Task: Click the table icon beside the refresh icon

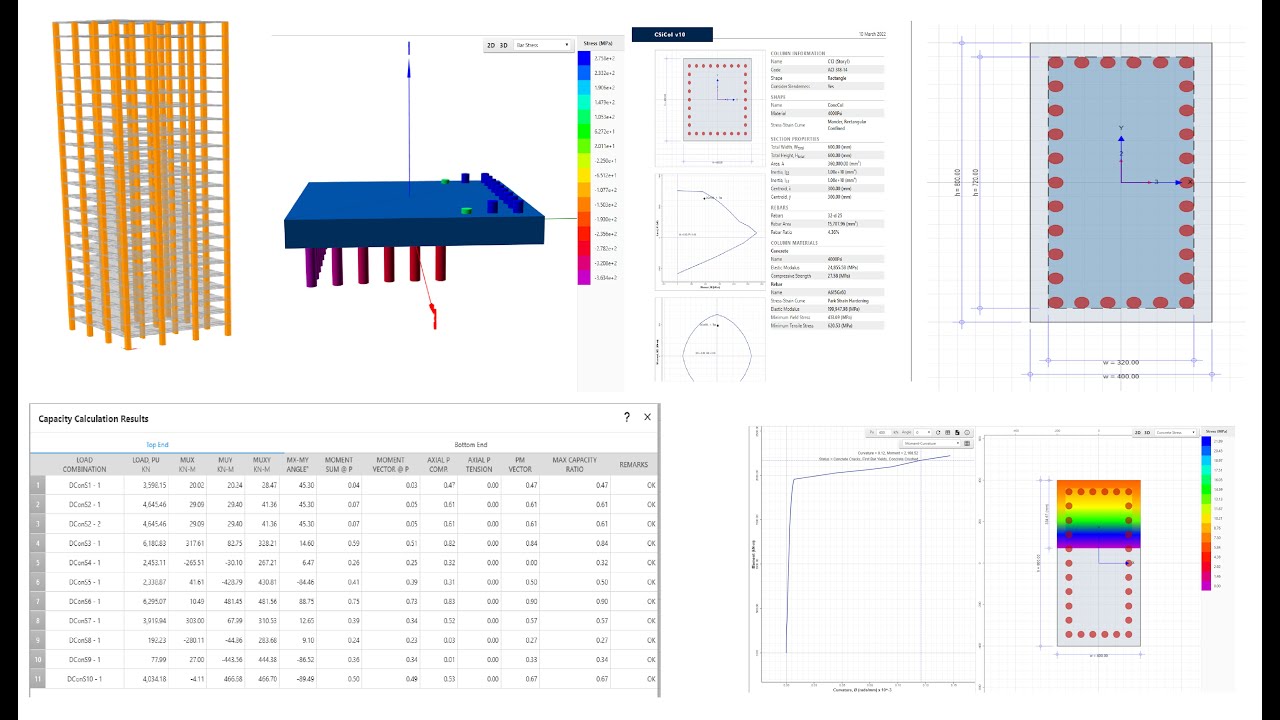Action: point(948,433)
